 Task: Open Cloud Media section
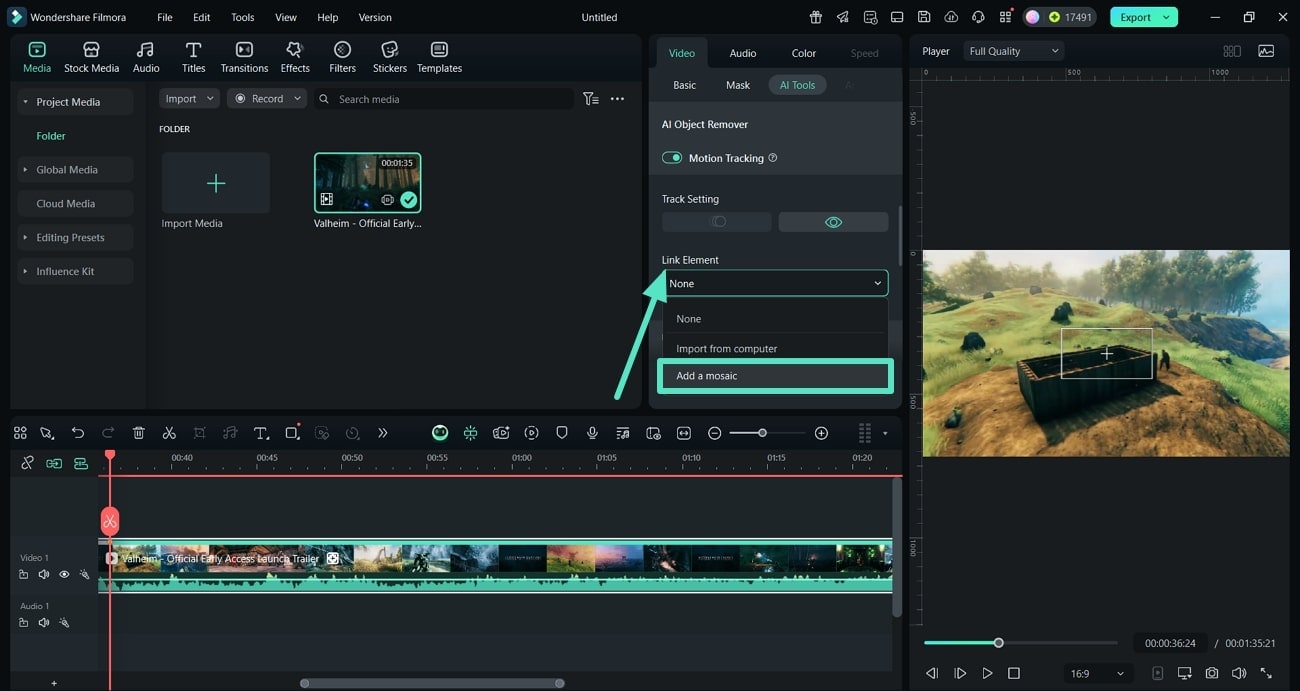coord(75,204)
